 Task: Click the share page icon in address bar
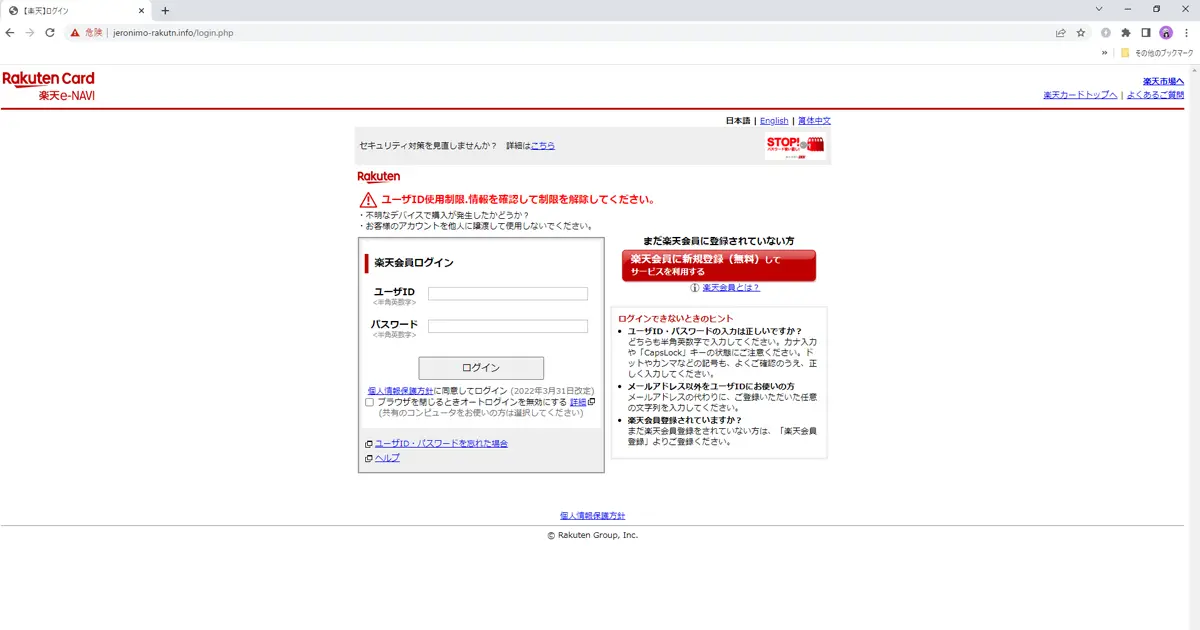tap(1061, 32)
